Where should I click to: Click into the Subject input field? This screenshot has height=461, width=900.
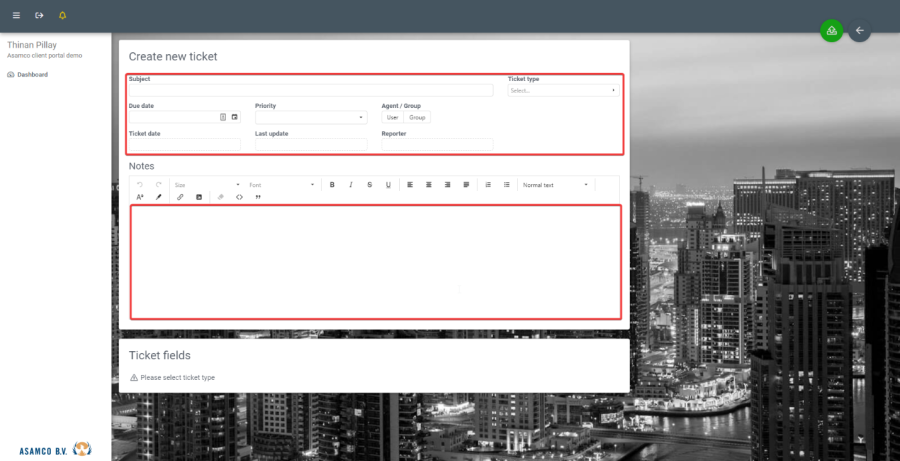click(311, 90)
